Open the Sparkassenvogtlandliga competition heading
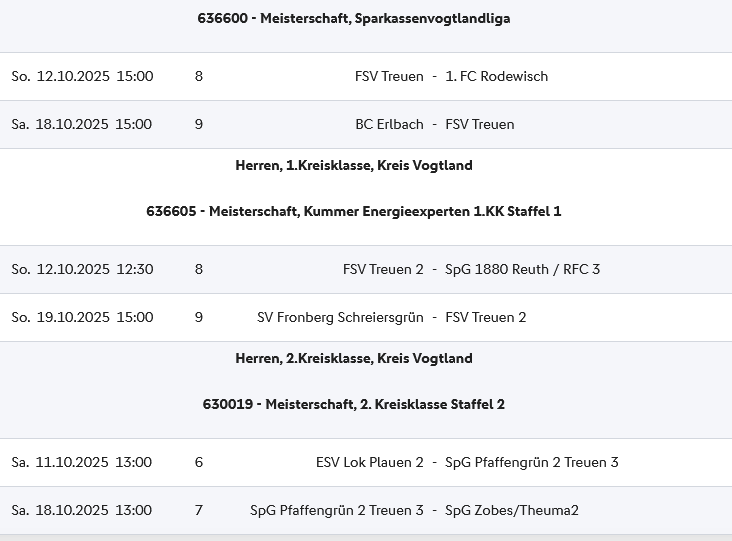732x541 pixels. (x=354, y=19)
